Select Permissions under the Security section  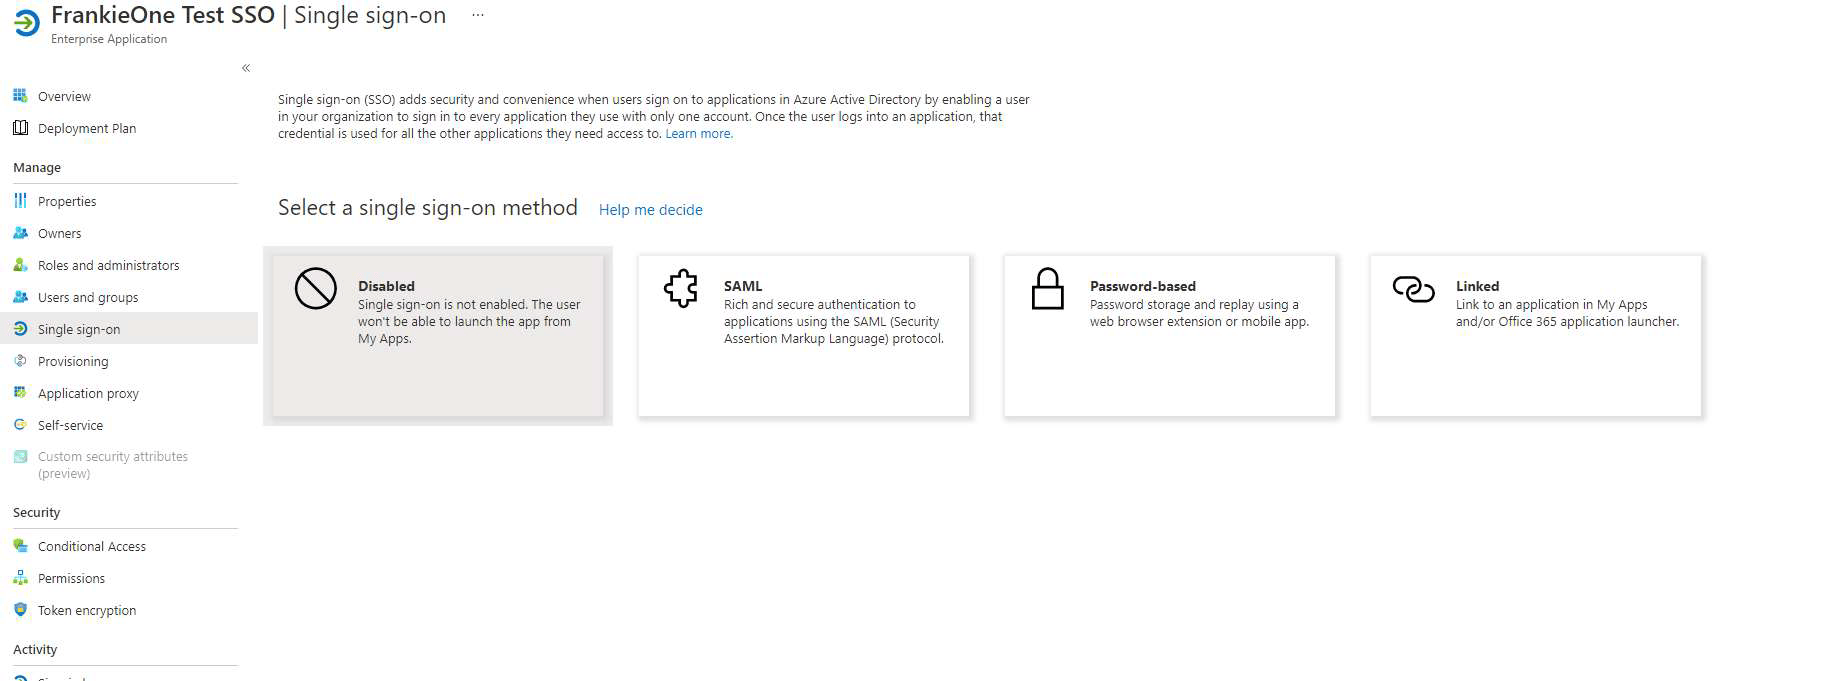tap(71, 578)
